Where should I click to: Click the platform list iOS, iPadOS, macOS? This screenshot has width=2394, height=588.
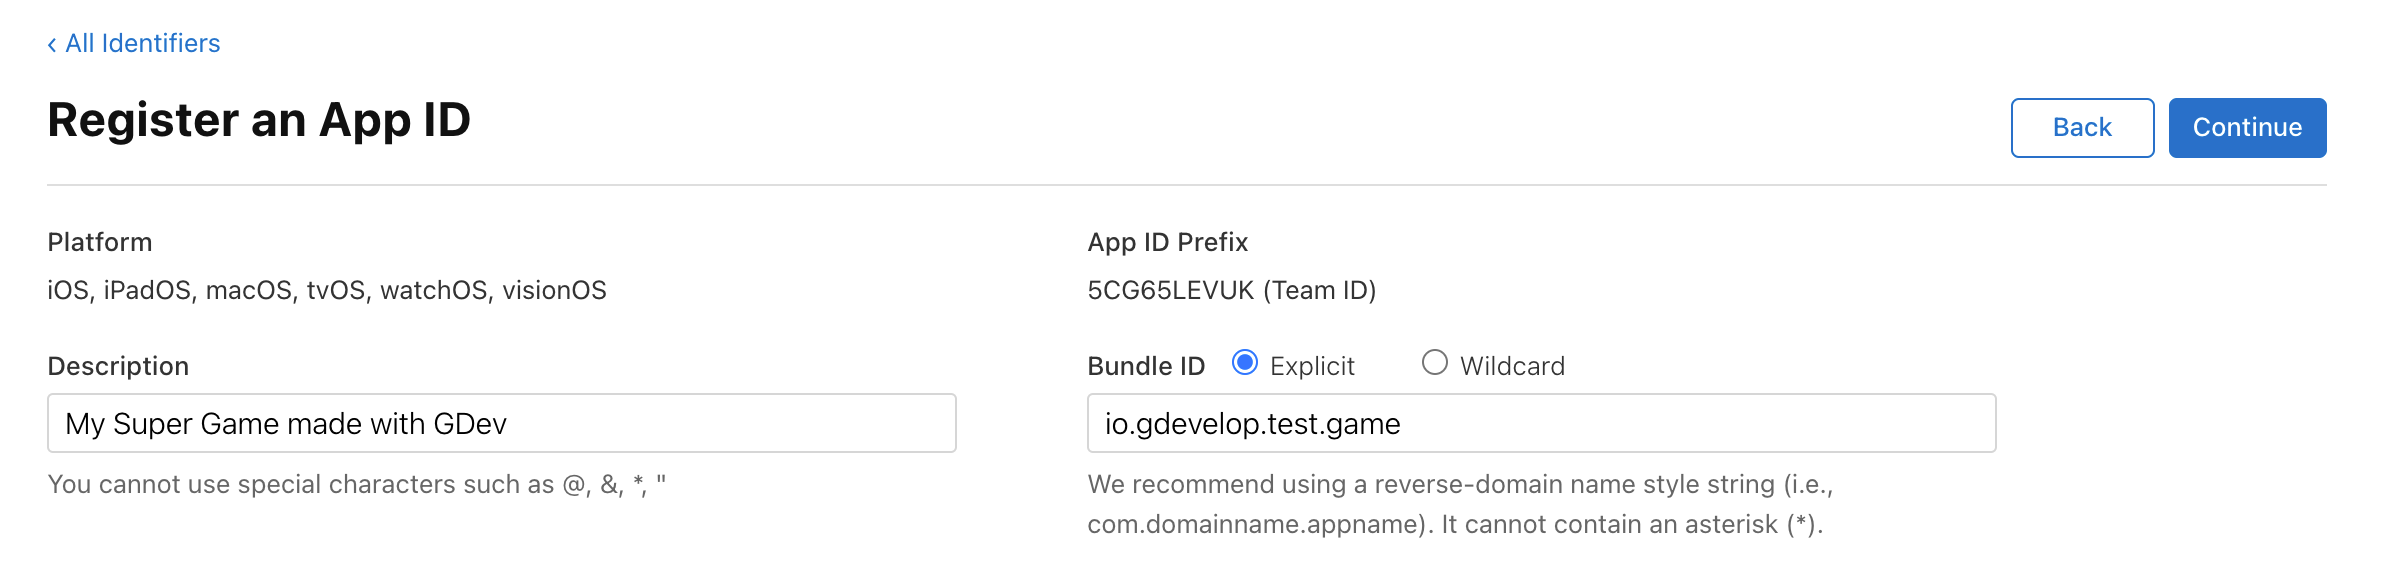click(x=328, y=292)
